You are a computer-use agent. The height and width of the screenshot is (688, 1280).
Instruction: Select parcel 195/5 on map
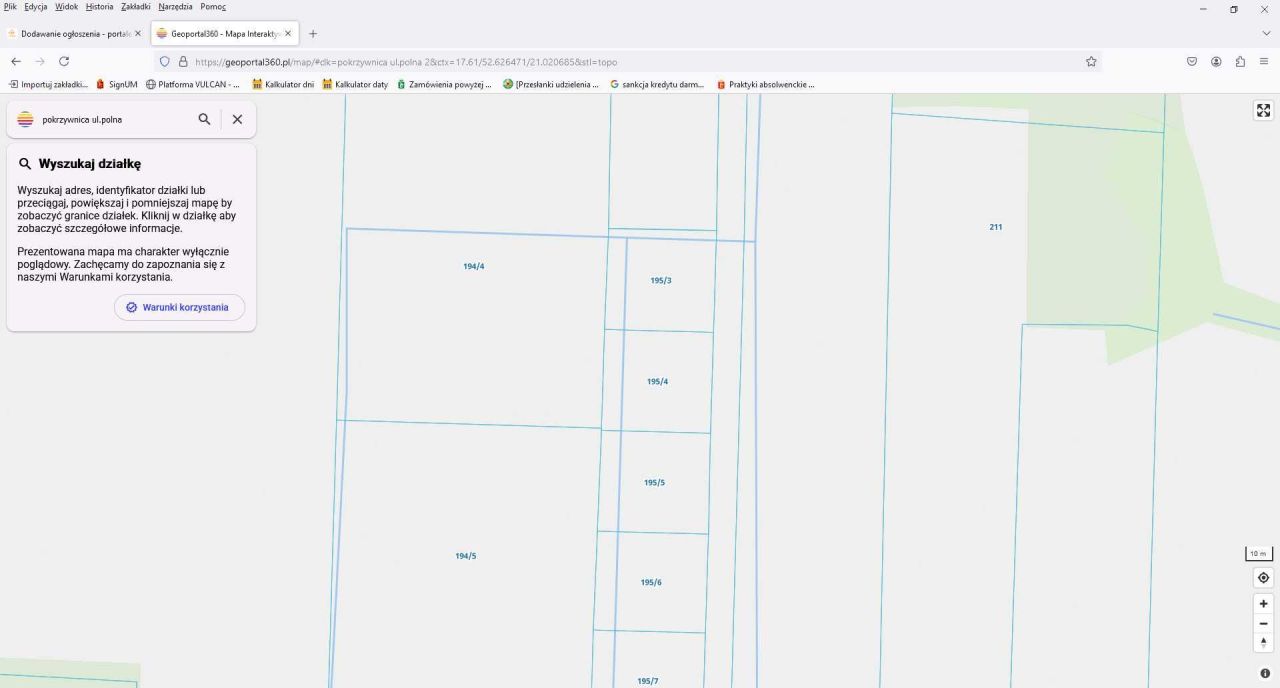(654, 483)
